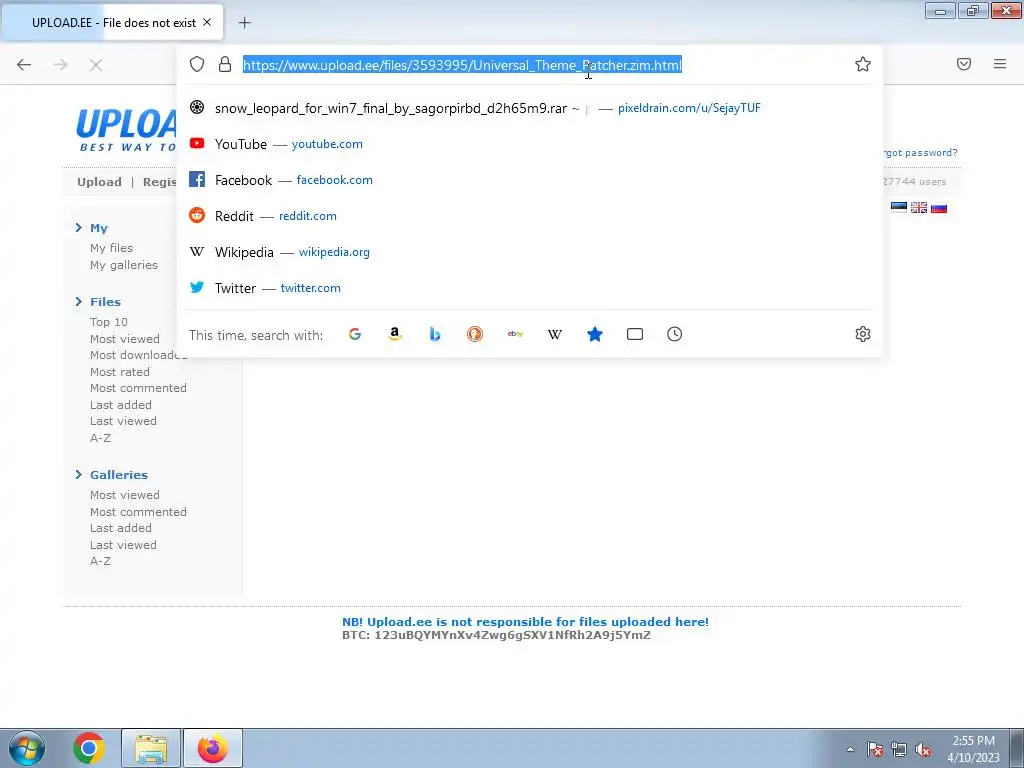This screenshot has height=768, width=1024.
Task: Open the tracking protection shield icon
Action: [x=197, y=64]
